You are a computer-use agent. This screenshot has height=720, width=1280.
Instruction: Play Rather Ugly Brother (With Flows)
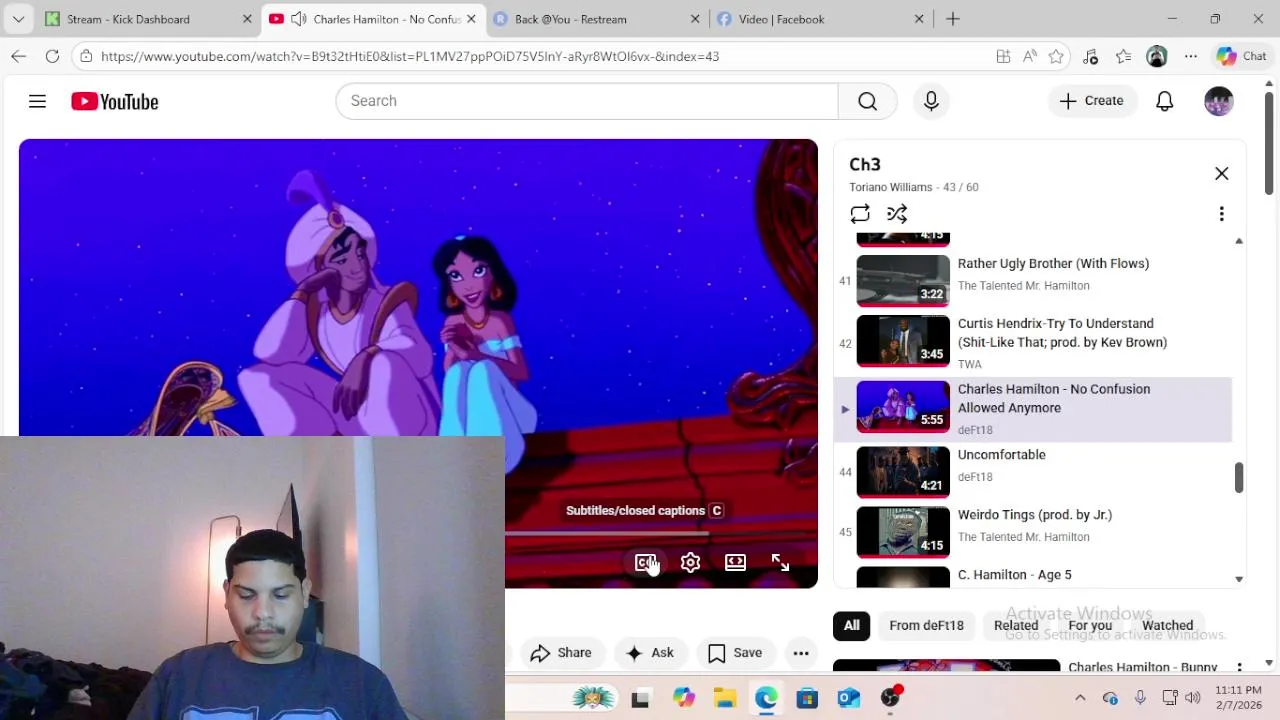[x=1053, y=264]
